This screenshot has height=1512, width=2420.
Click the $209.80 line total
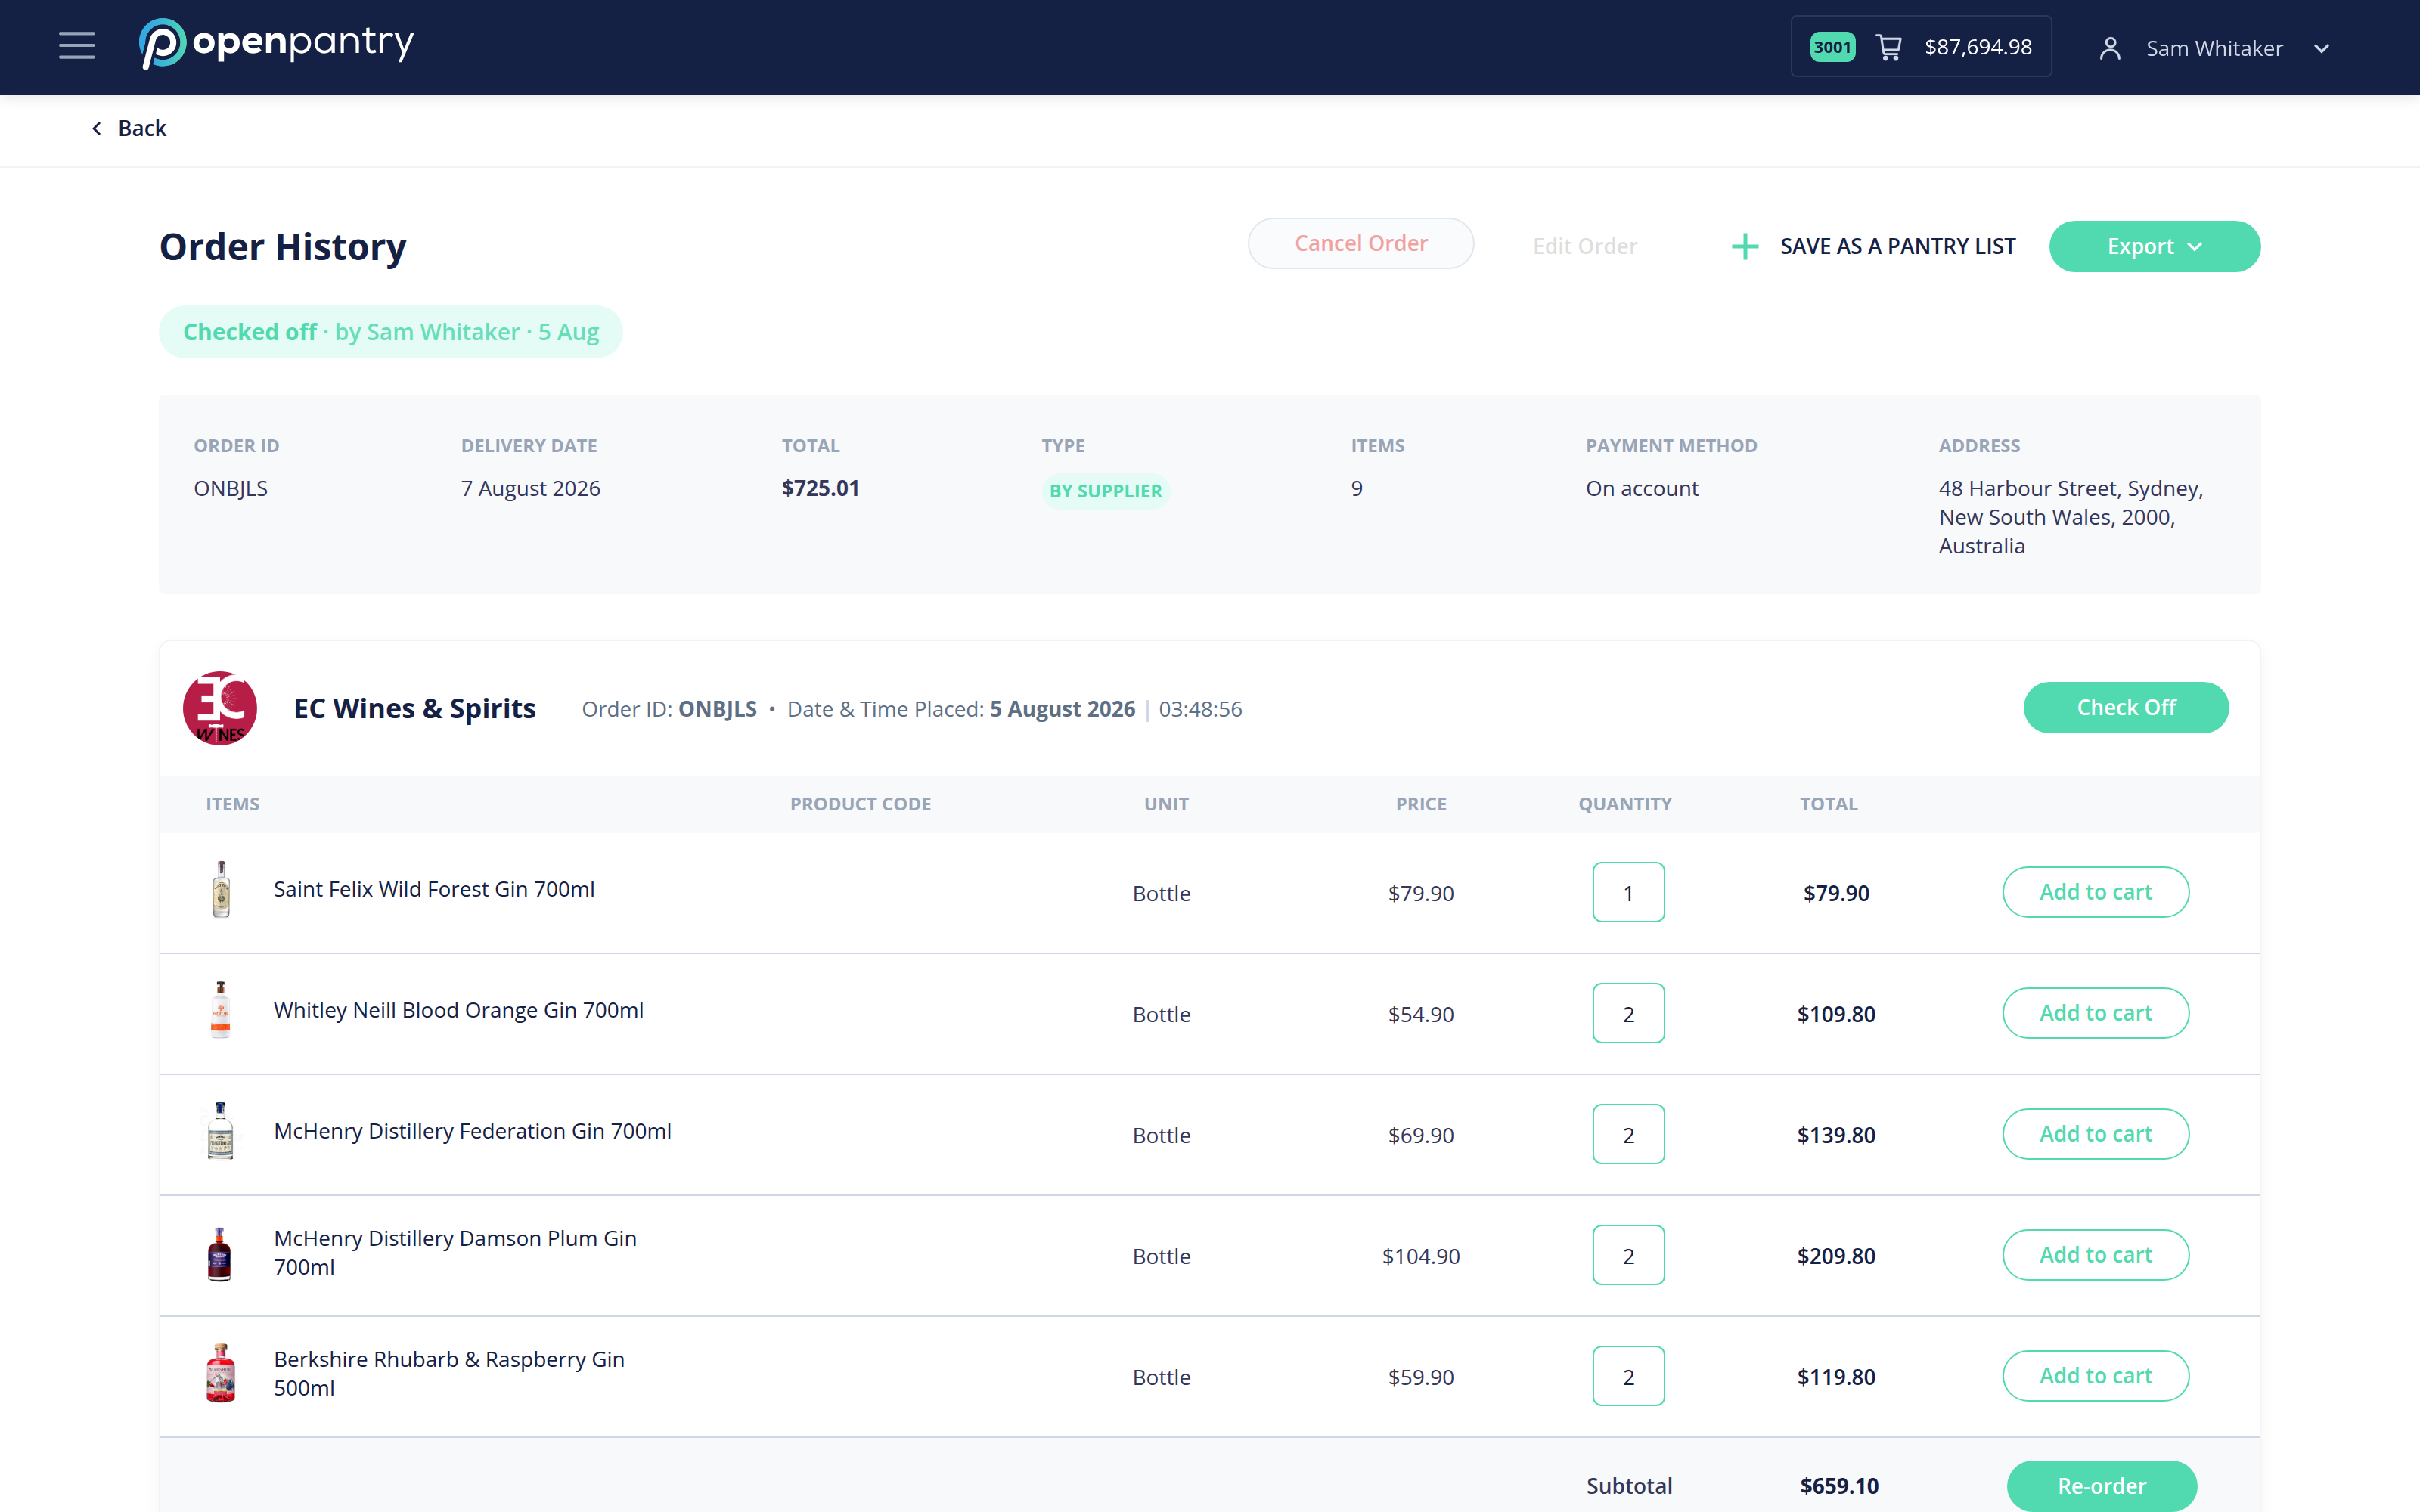click(1836, 1256)
